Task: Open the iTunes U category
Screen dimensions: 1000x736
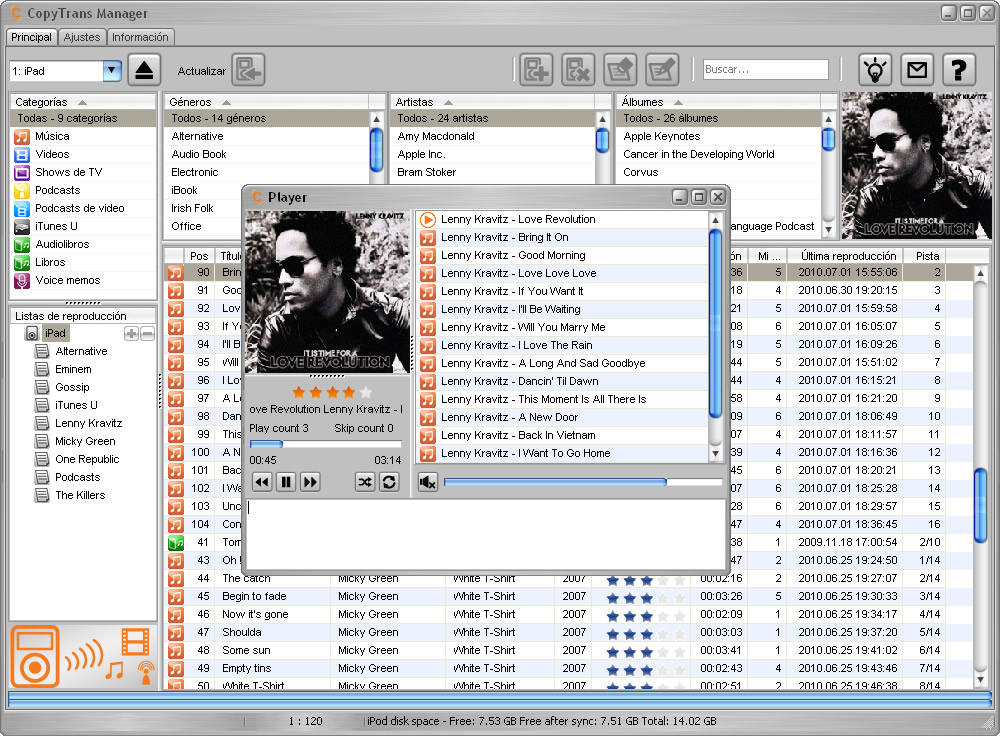Action: pyautogui.click(x=56, y=226)
